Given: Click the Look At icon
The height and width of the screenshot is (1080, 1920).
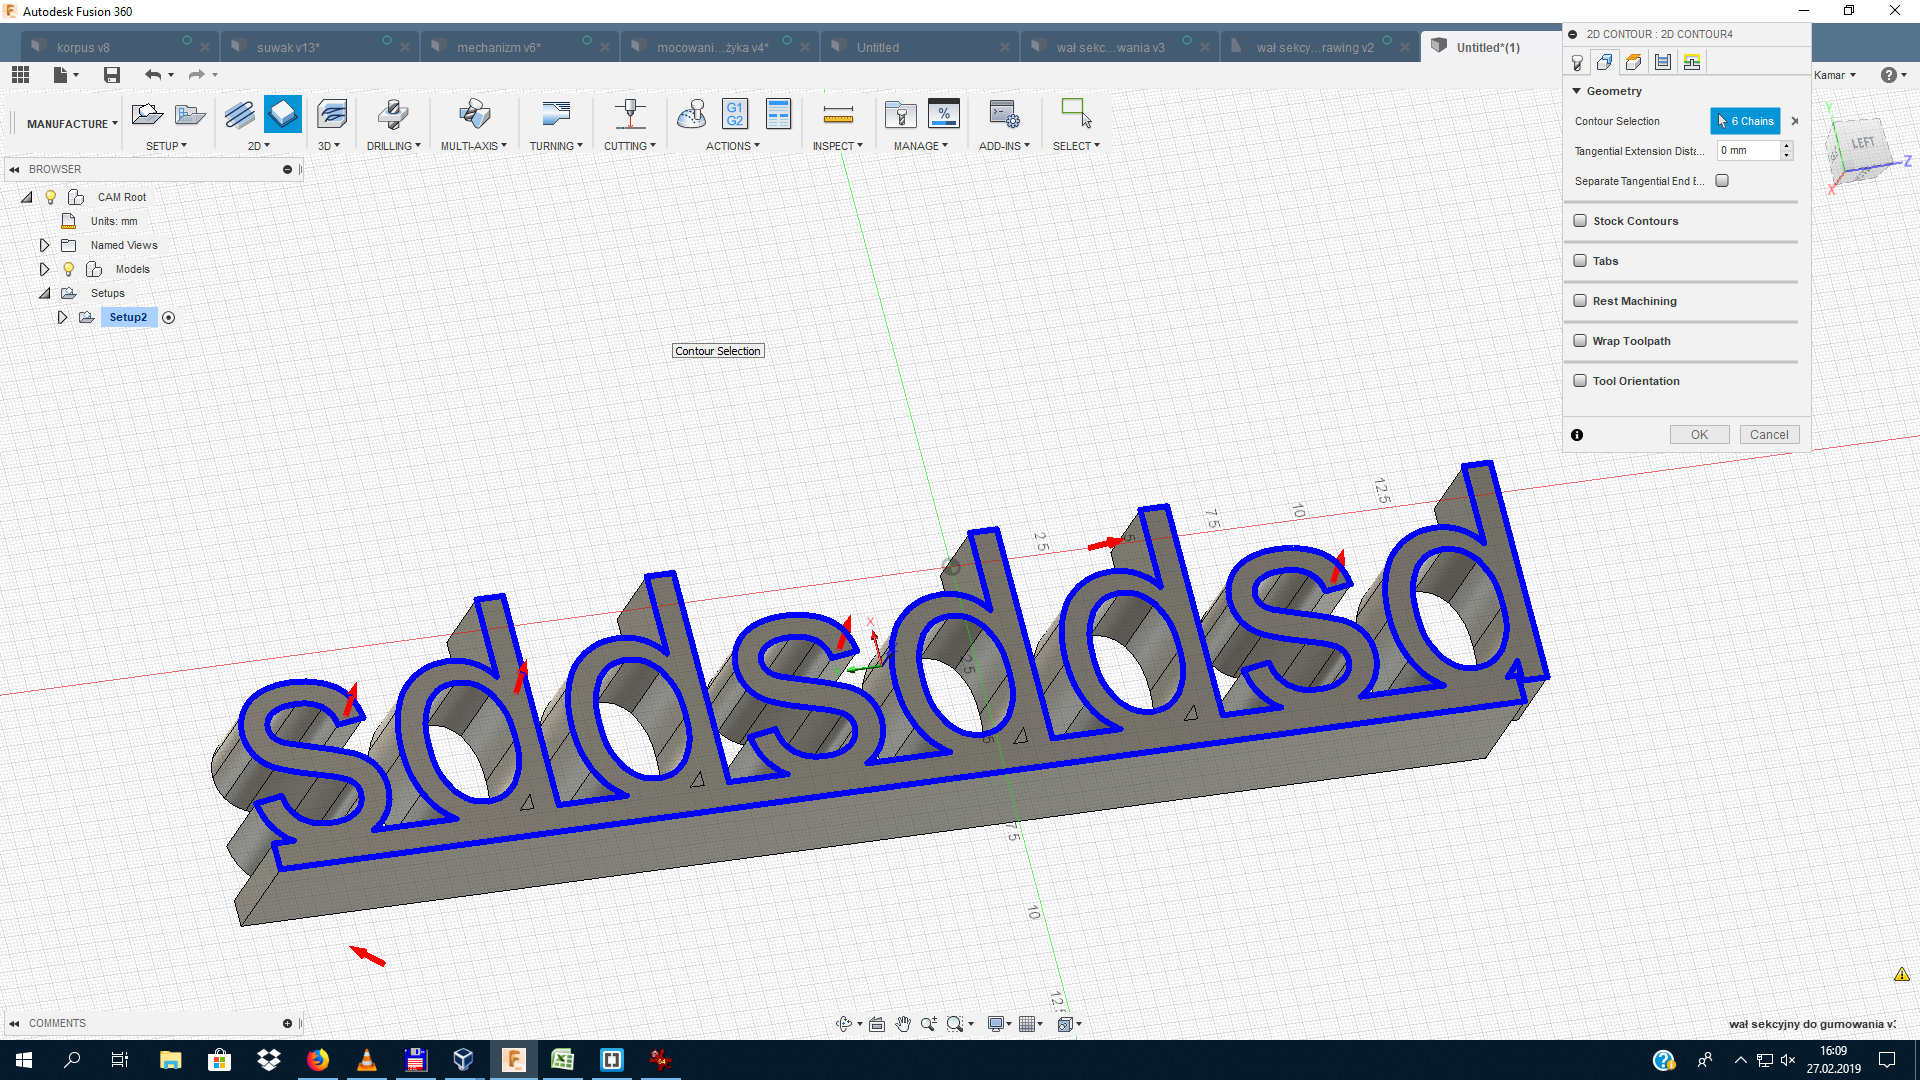Looking at the screenshot, I should (877, 1024).
